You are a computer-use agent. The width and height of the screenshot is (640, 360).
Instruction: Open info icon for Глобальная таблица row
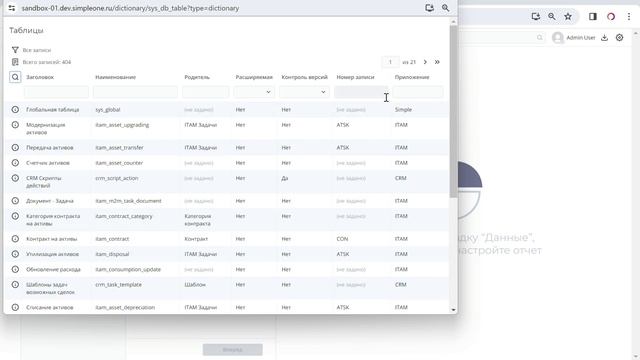pyautogui.click(x=15, y=109)
